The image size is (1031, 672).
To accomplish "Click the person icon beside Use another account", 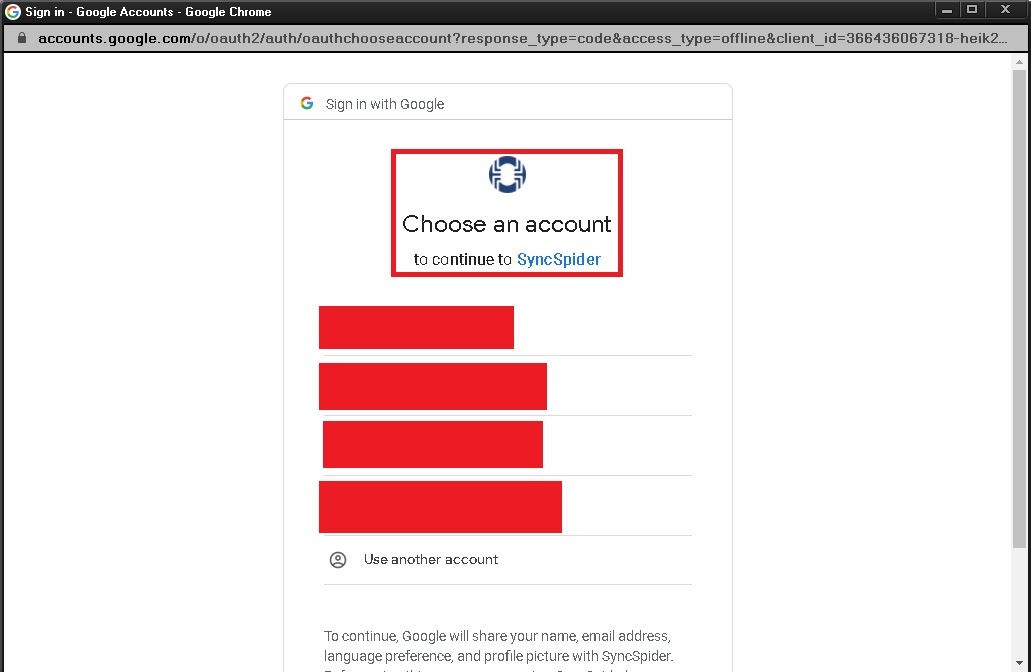I will (338, 560).
